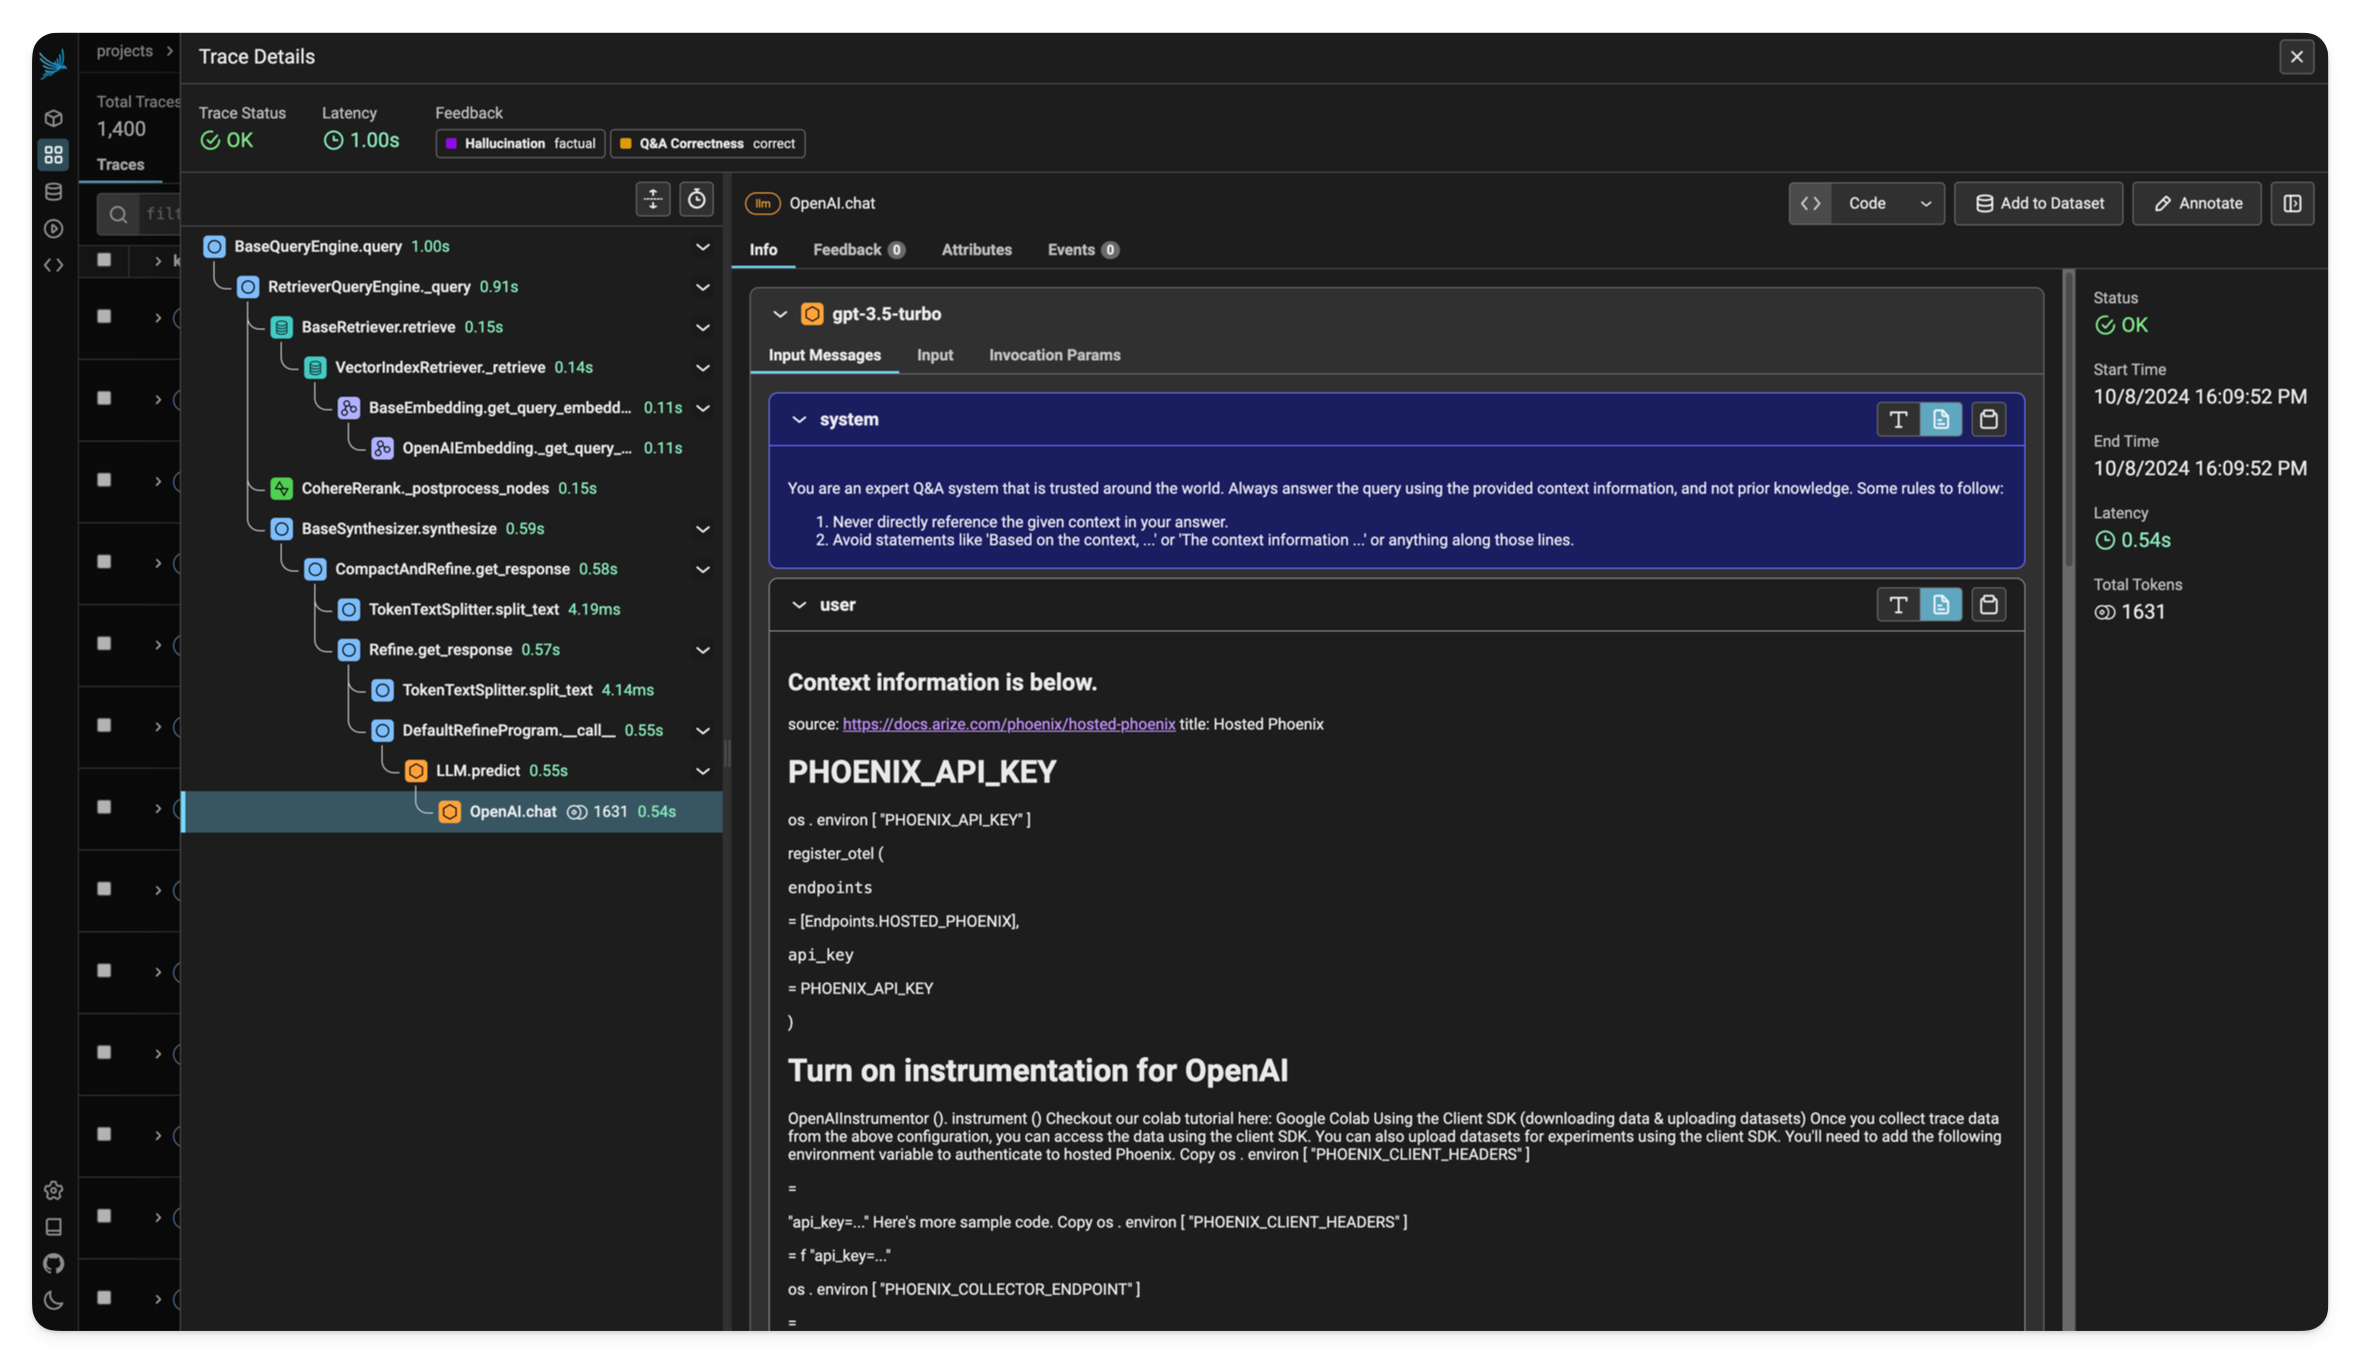Switch to the Attributes tab

point(976,249)
